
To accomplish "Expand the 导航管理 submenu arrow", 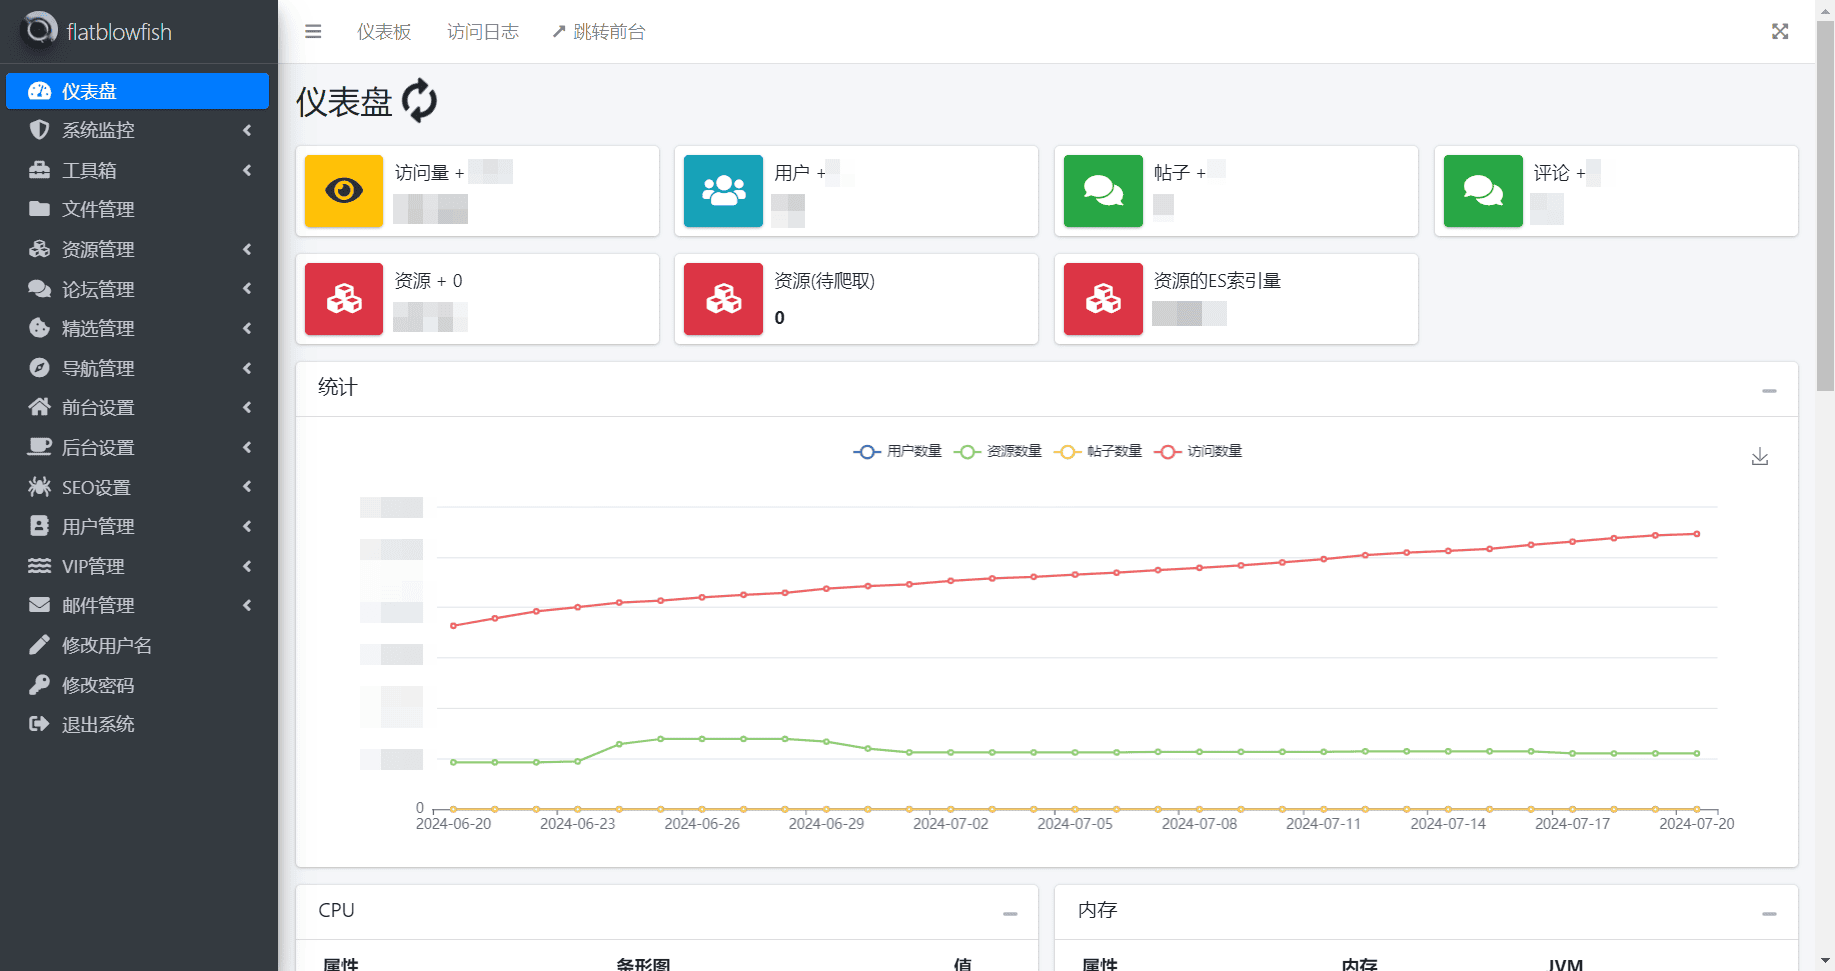I will point(247,368).
